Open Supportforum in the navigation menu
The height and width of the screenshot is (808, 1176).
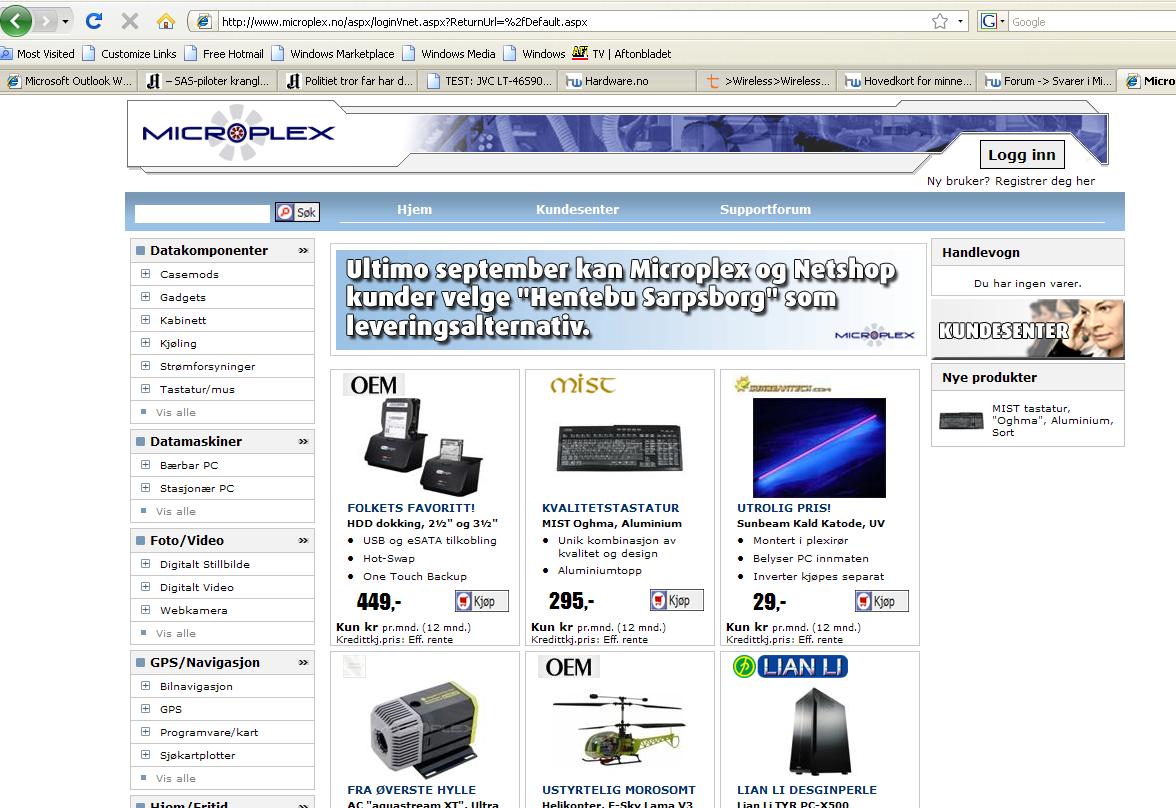tap(765, 209)
